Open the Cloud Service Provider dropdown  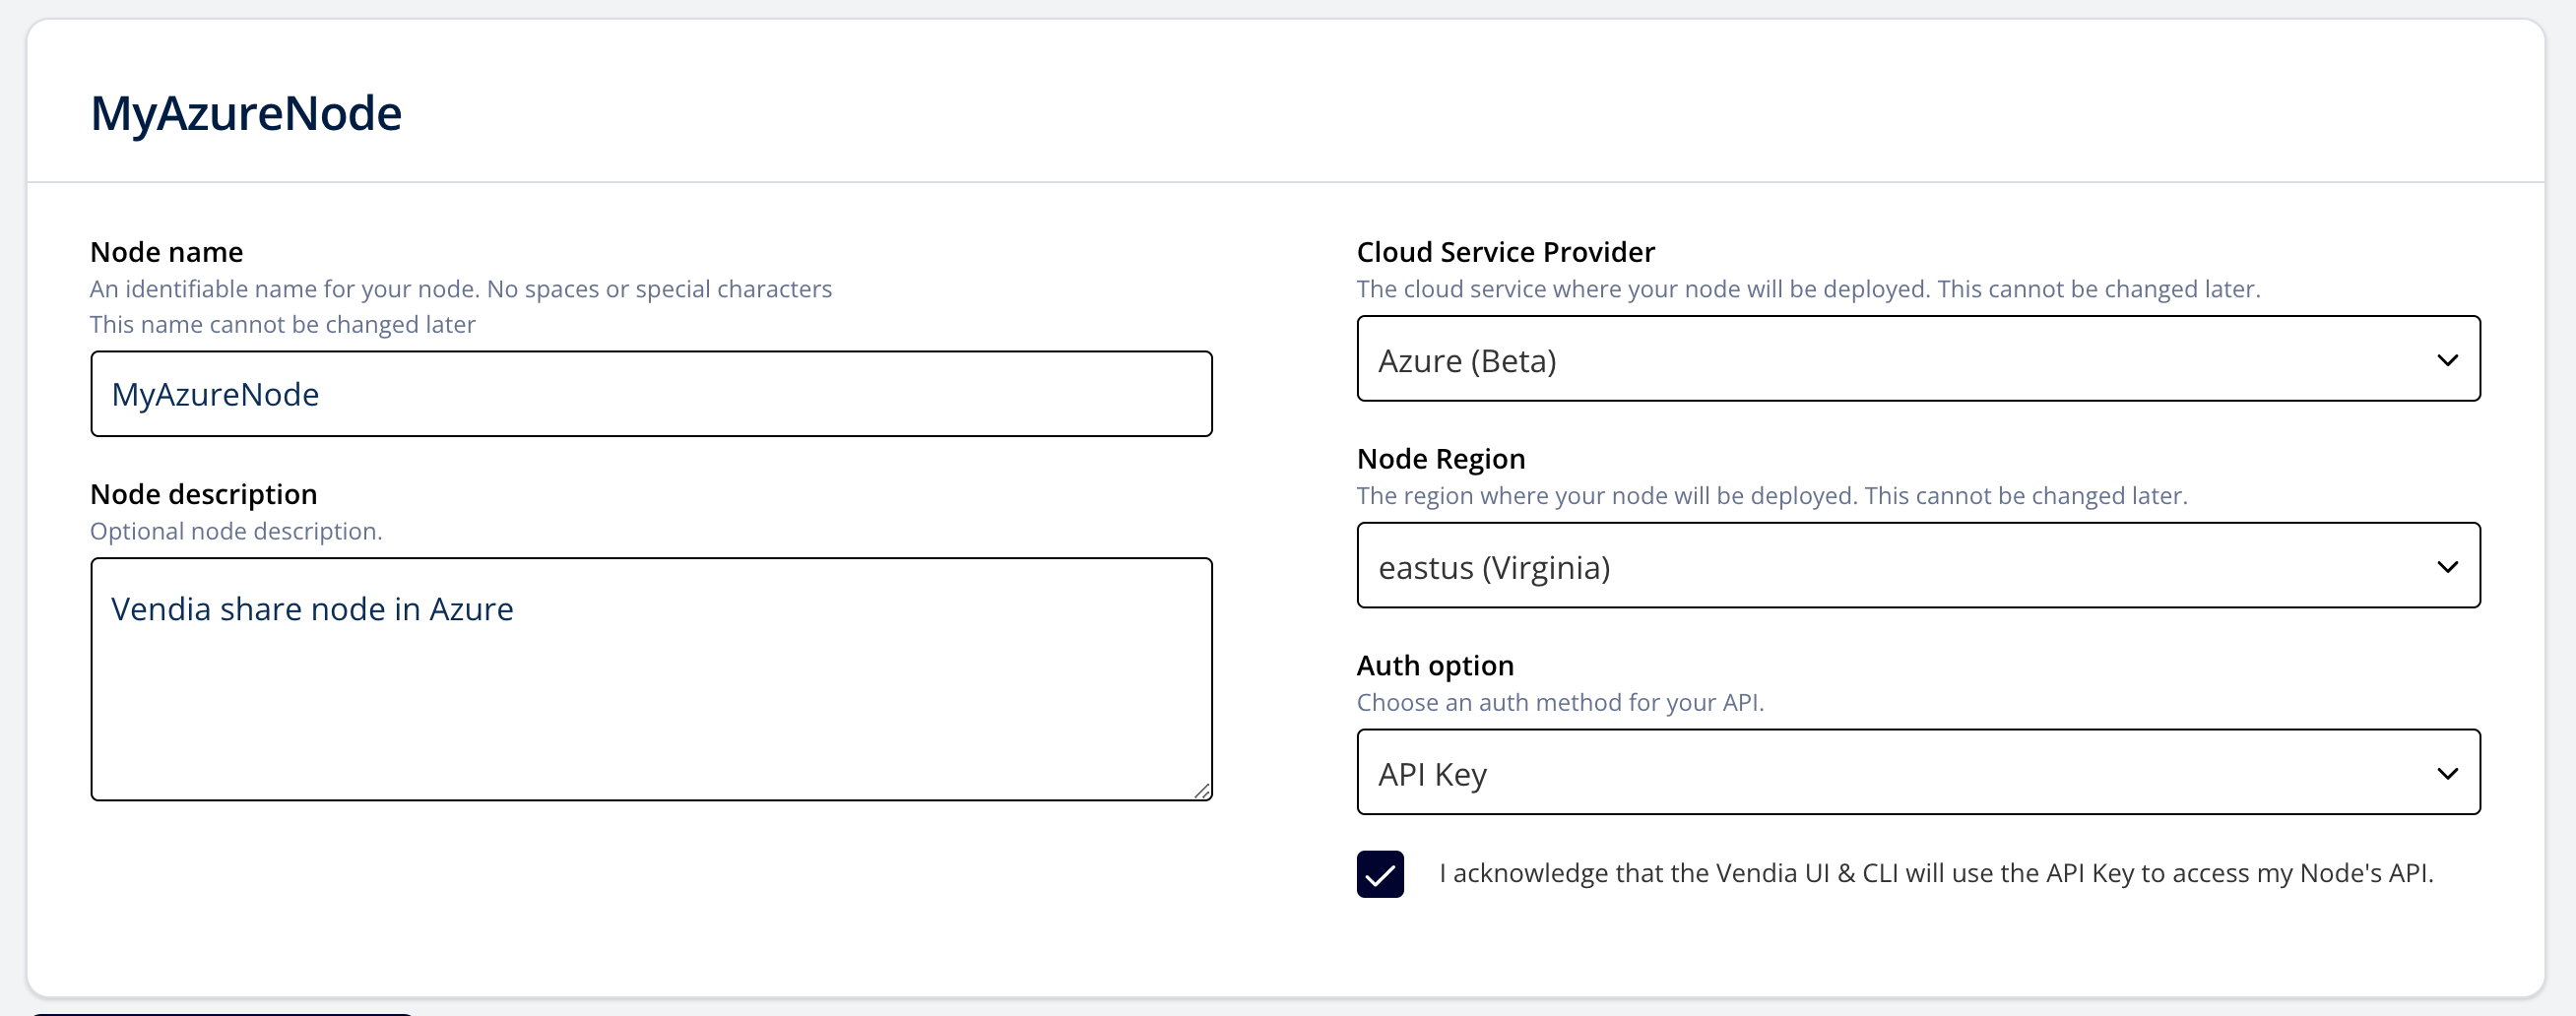[1918, 359]
